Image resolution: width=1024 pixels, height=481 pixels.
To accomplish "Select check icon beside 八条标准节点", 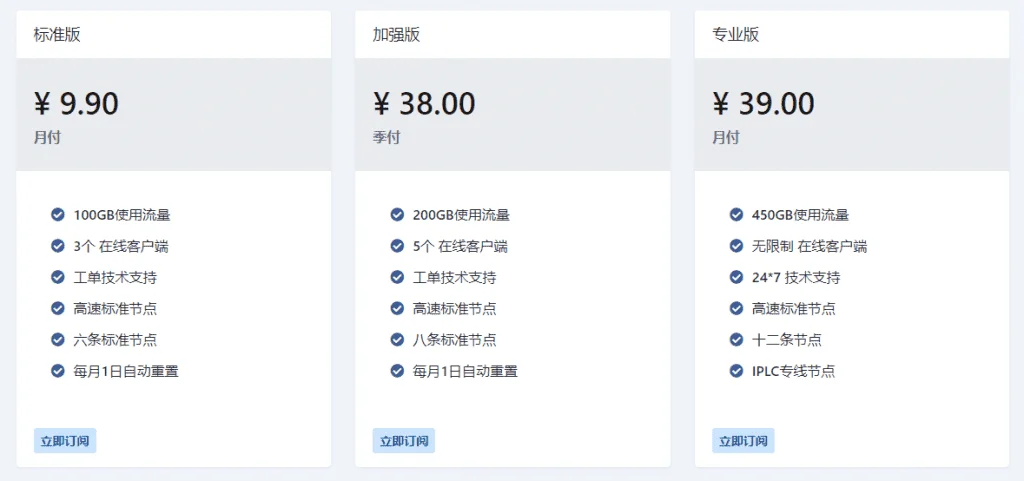I will 397,339.
